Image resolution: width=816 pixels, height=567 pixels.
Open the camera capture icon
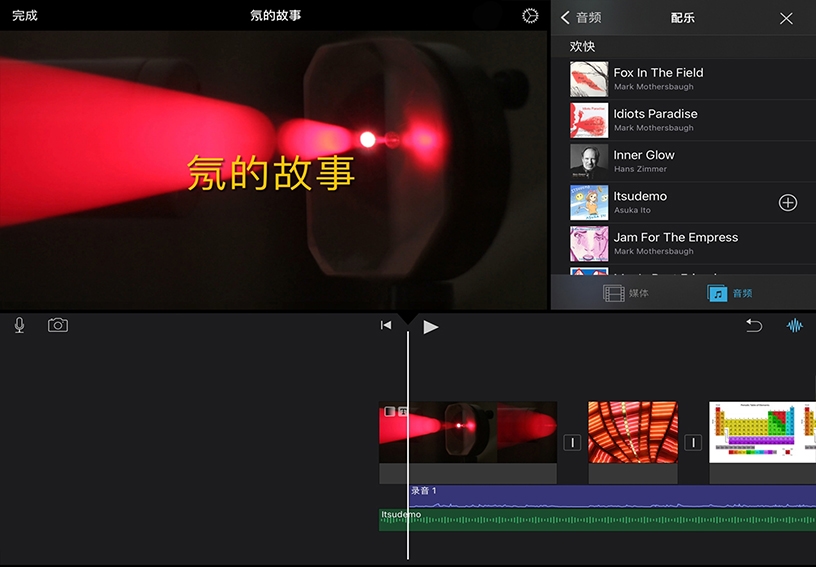[x=58, y=325]
